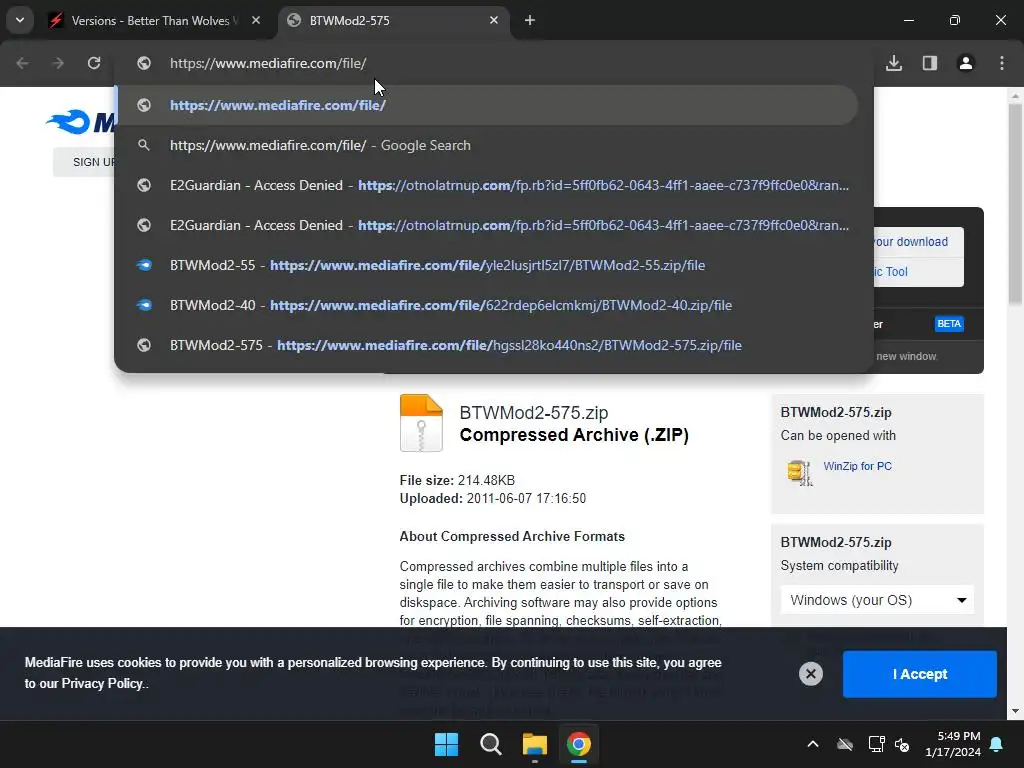Open the Chrome downloads icon
Screen dimensions: 1024x768
coord(894,63)
